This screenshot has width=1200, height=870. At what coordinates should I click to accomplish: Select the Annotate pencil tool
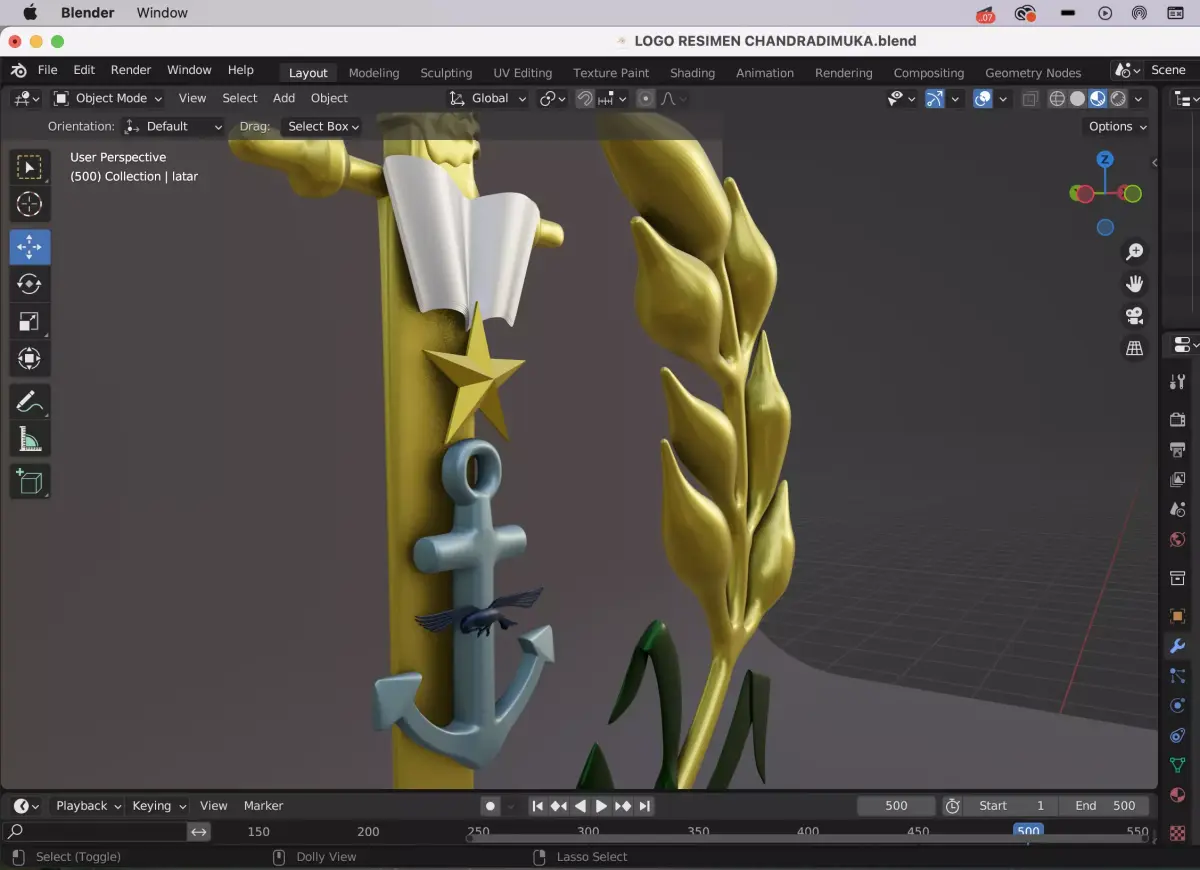(29, 402)
